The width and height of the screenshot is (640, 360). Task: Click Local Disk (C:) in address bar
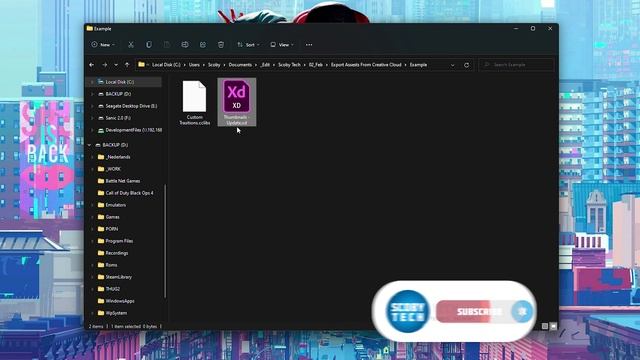[x=166, y=65]
